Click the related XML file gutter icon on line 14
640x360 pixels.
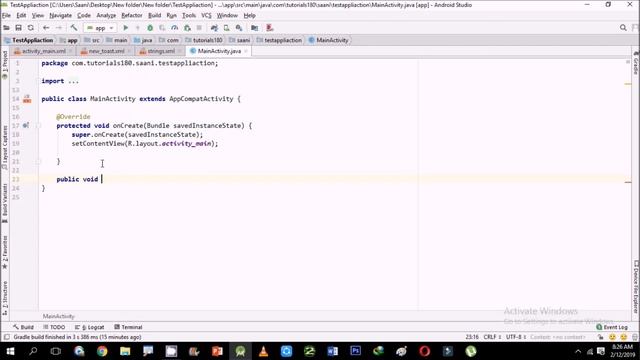click(x=27, y=99)
